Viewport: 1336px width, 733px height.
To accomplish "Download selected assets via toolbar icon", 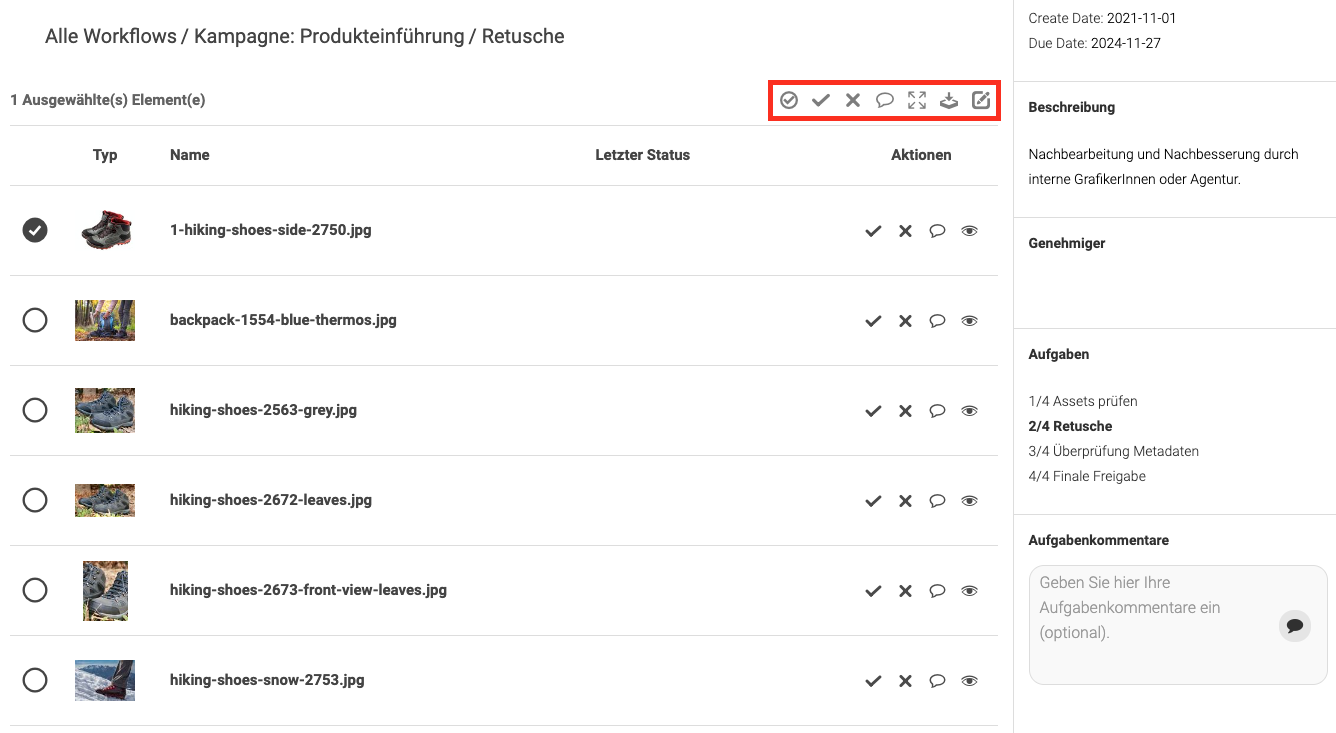I will point(949,100).
